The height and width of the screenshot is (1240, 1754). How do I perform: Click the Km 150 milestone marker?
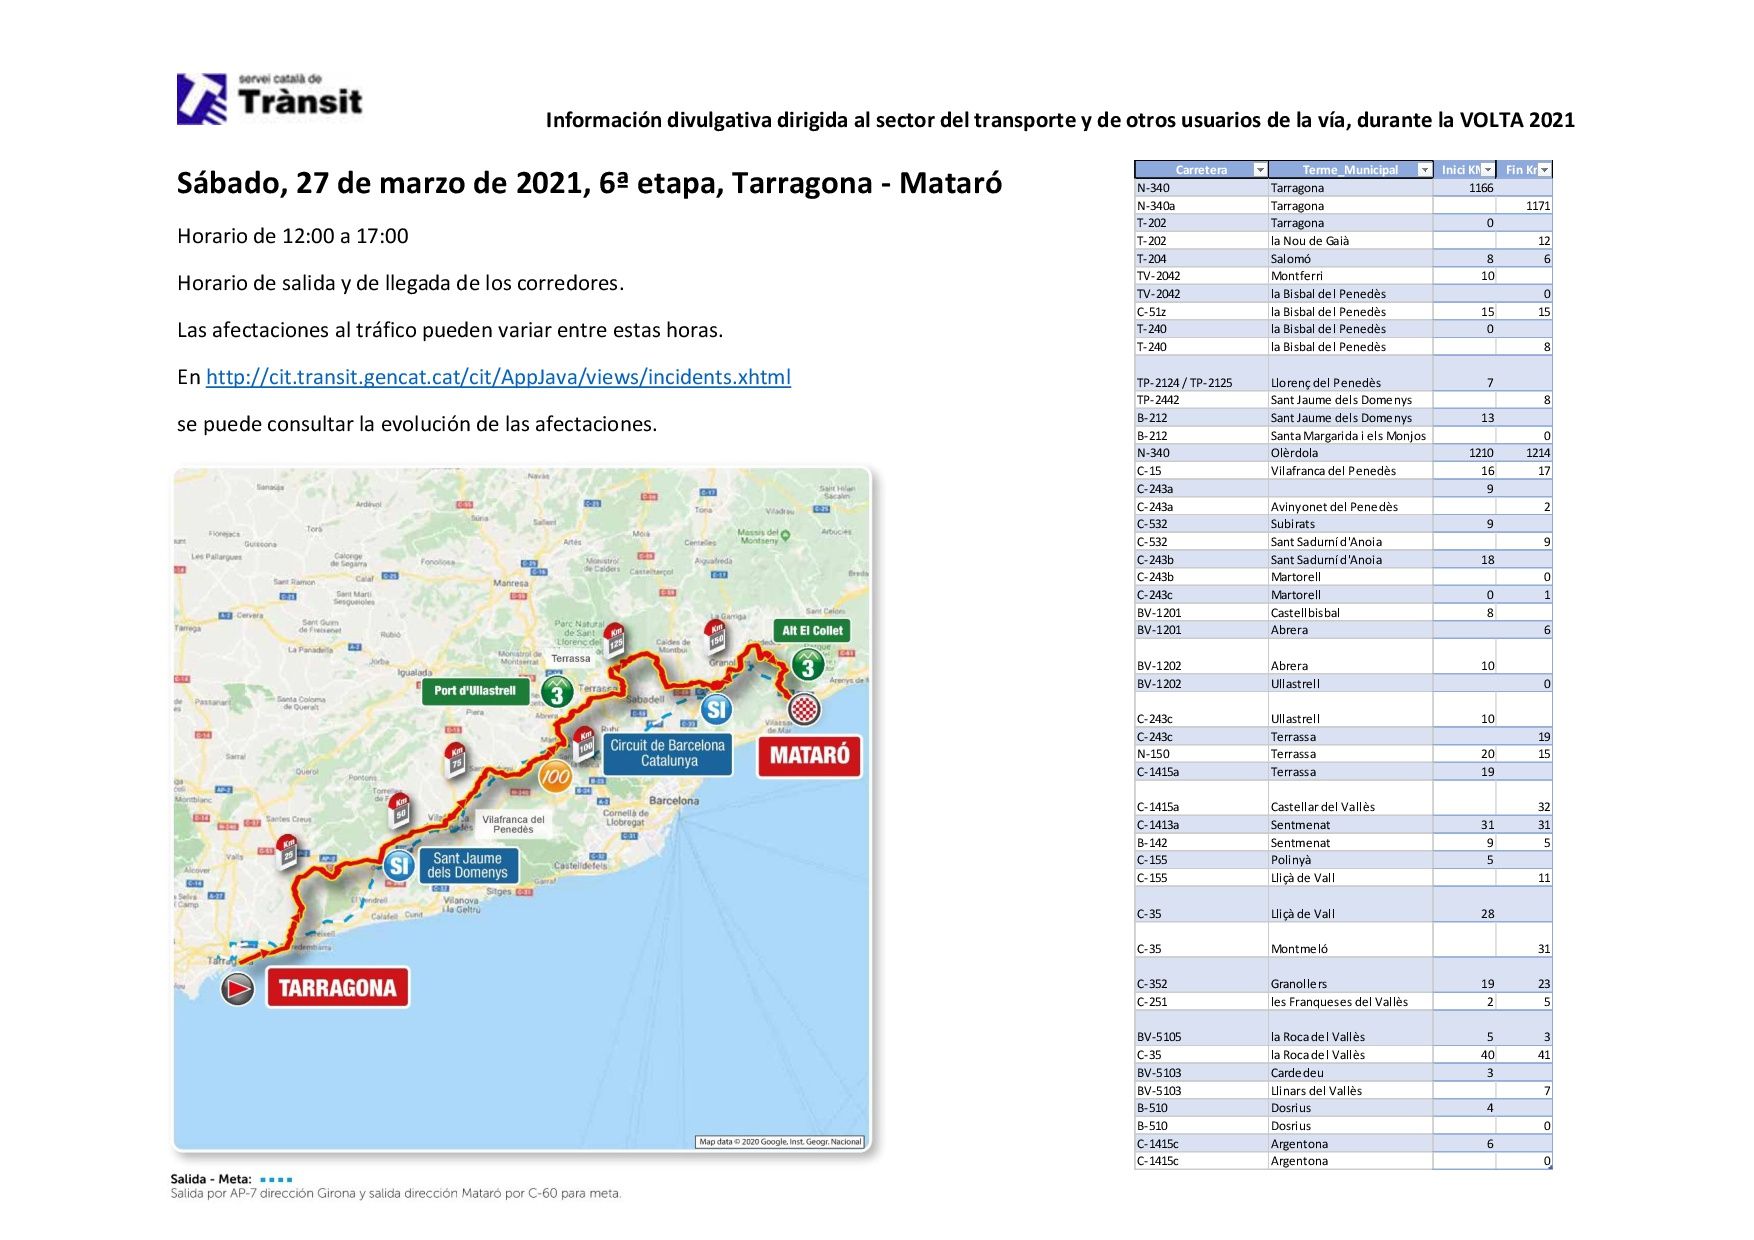715,634
